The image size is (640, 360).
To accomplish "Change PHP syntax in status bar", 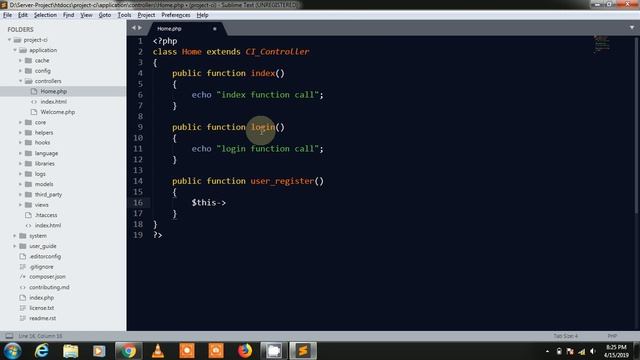I will point(612,336).
